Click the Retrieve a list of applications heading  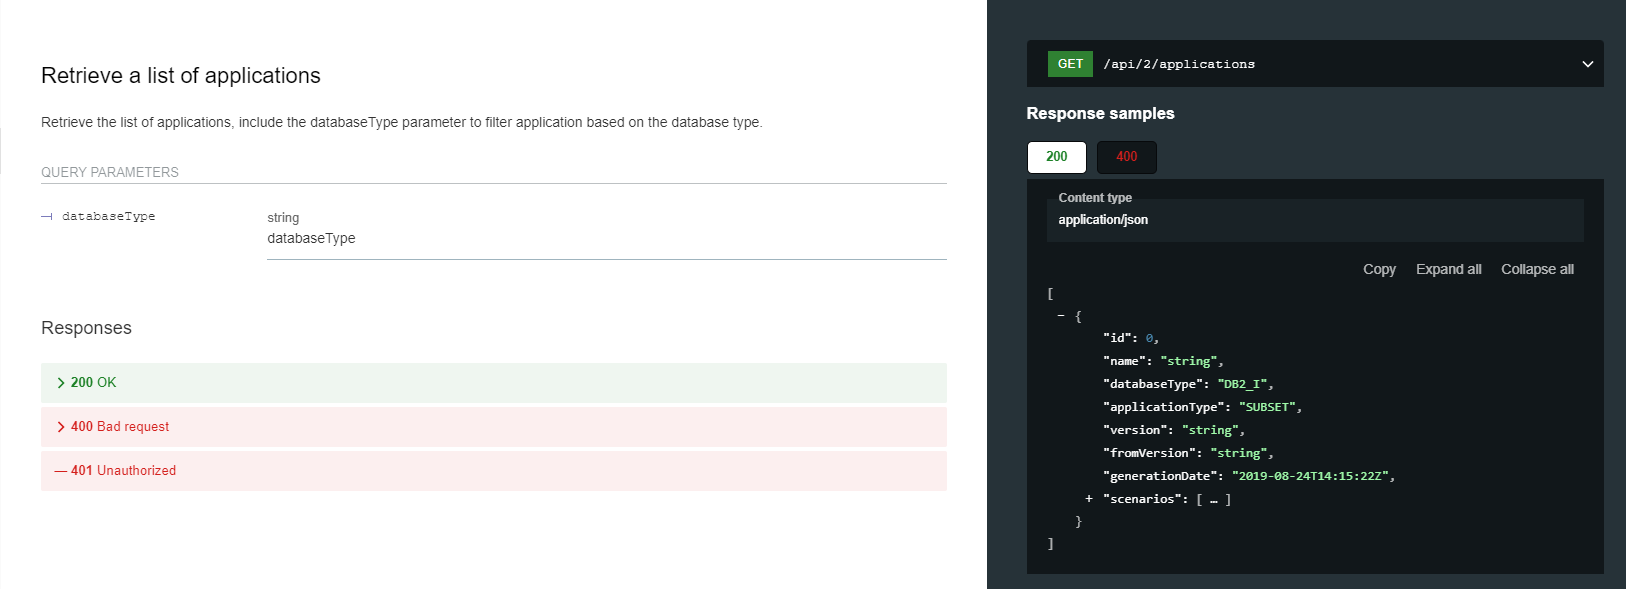coord(181,76)
